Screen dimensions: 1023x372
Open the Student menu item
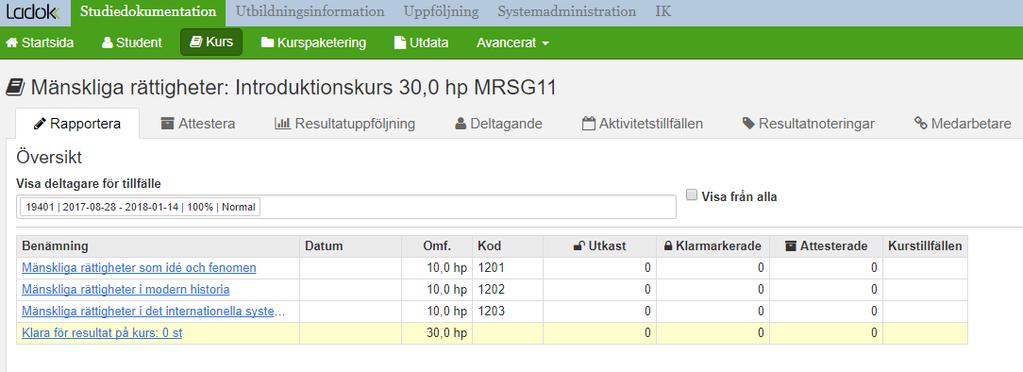(x=132, y=43)
